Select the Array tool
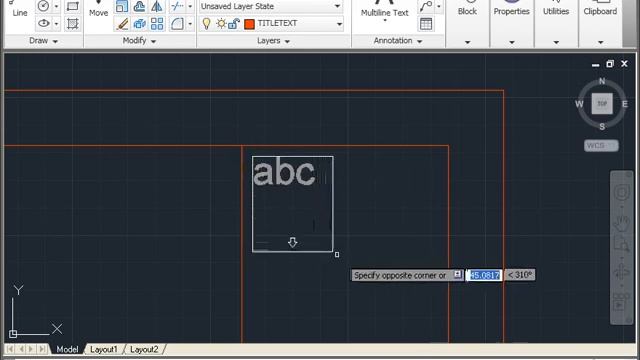The image size is (640, 360). click(x=157, y=24)
